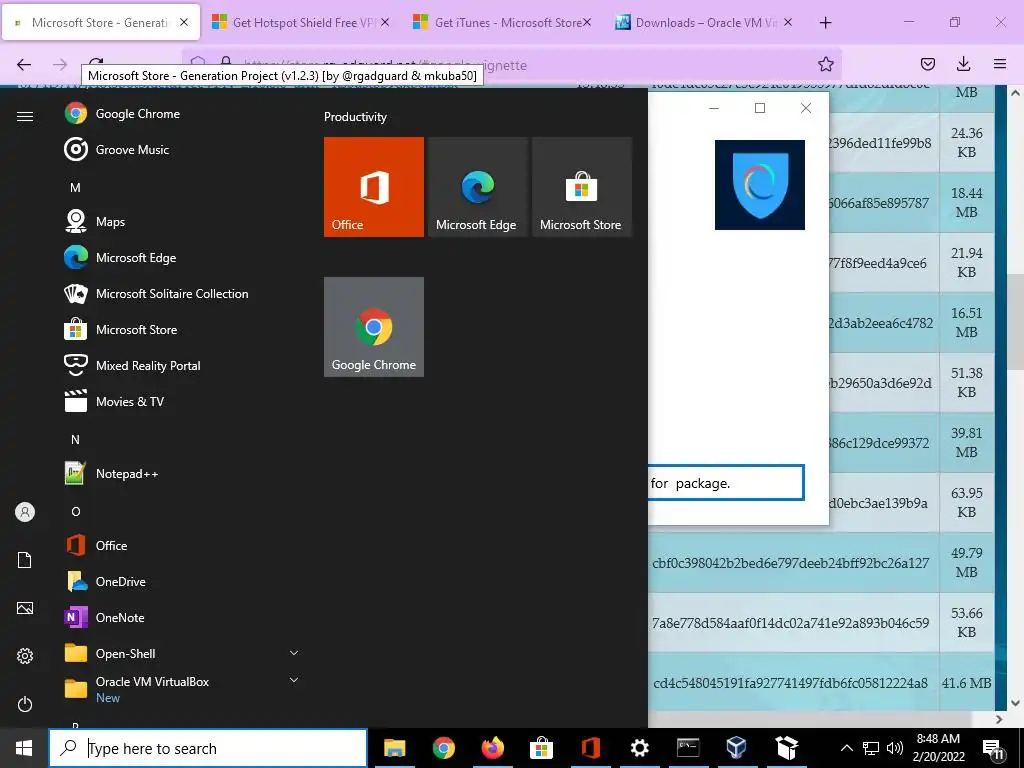This screenshot has width=1024, height=768.
Task: Click the Power icon in Start sidebar
Action: [x=25, y=704]
